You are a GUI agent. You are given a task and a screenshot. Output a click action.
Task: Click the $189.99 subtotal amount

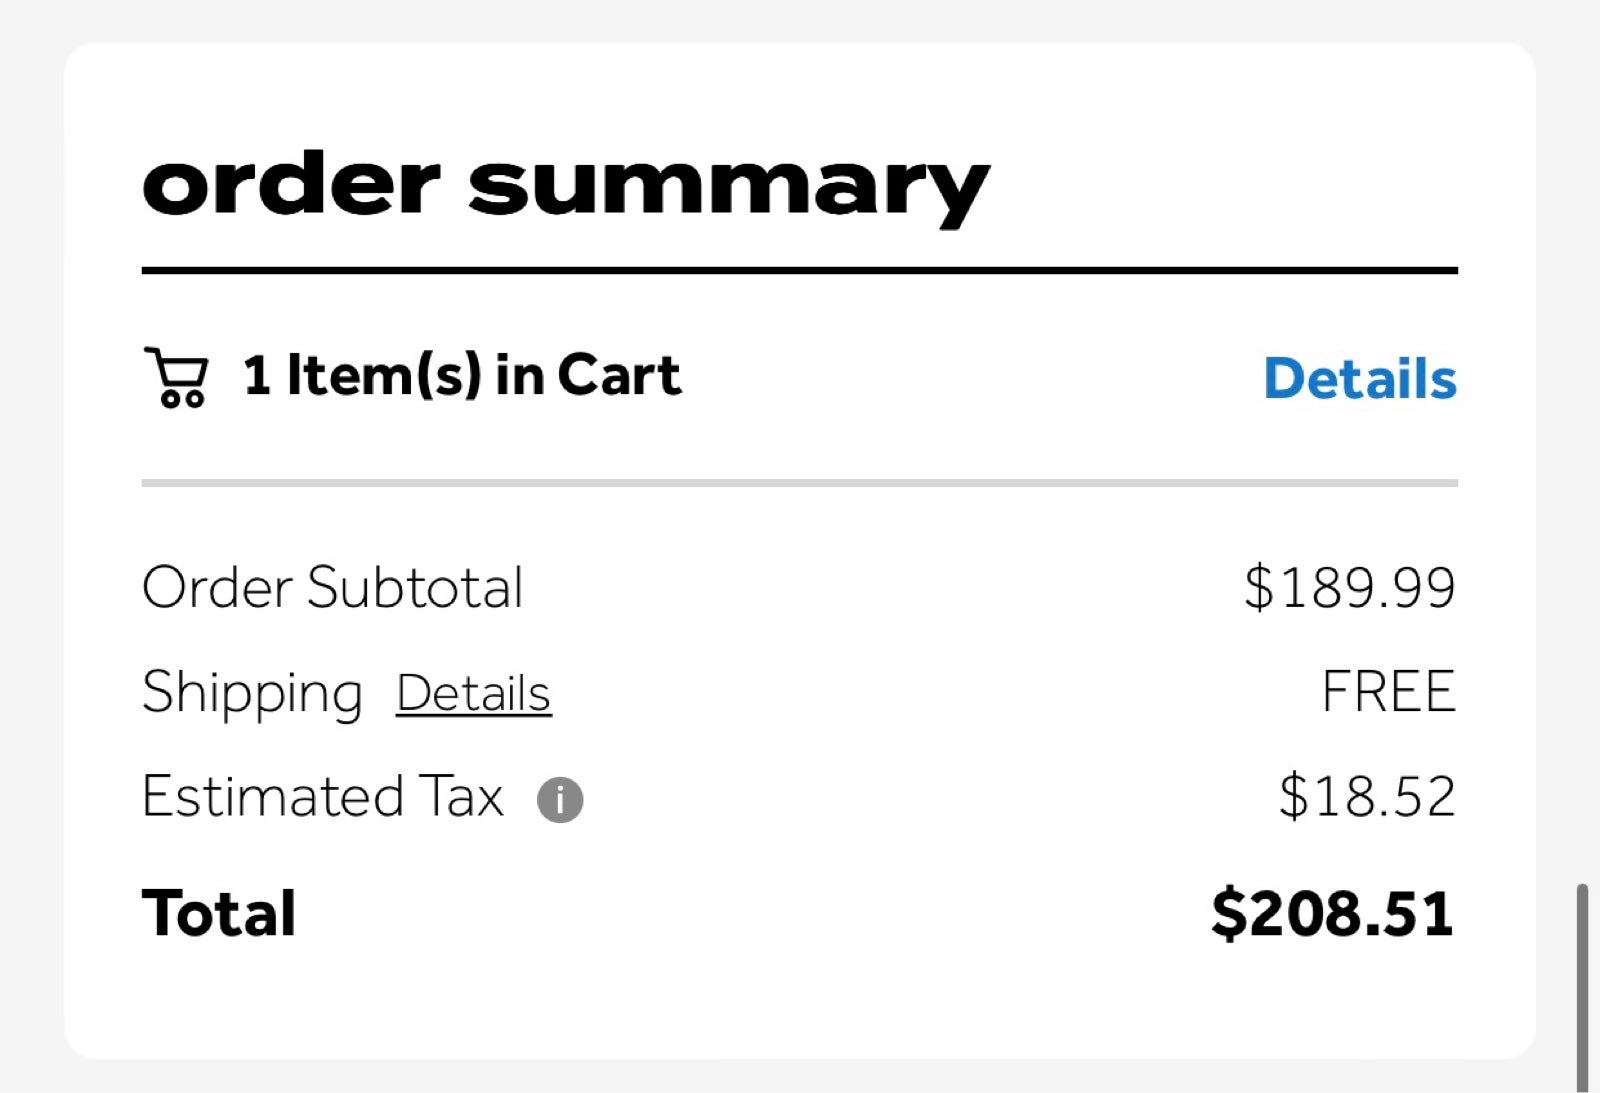click(x=1350, y=587)
